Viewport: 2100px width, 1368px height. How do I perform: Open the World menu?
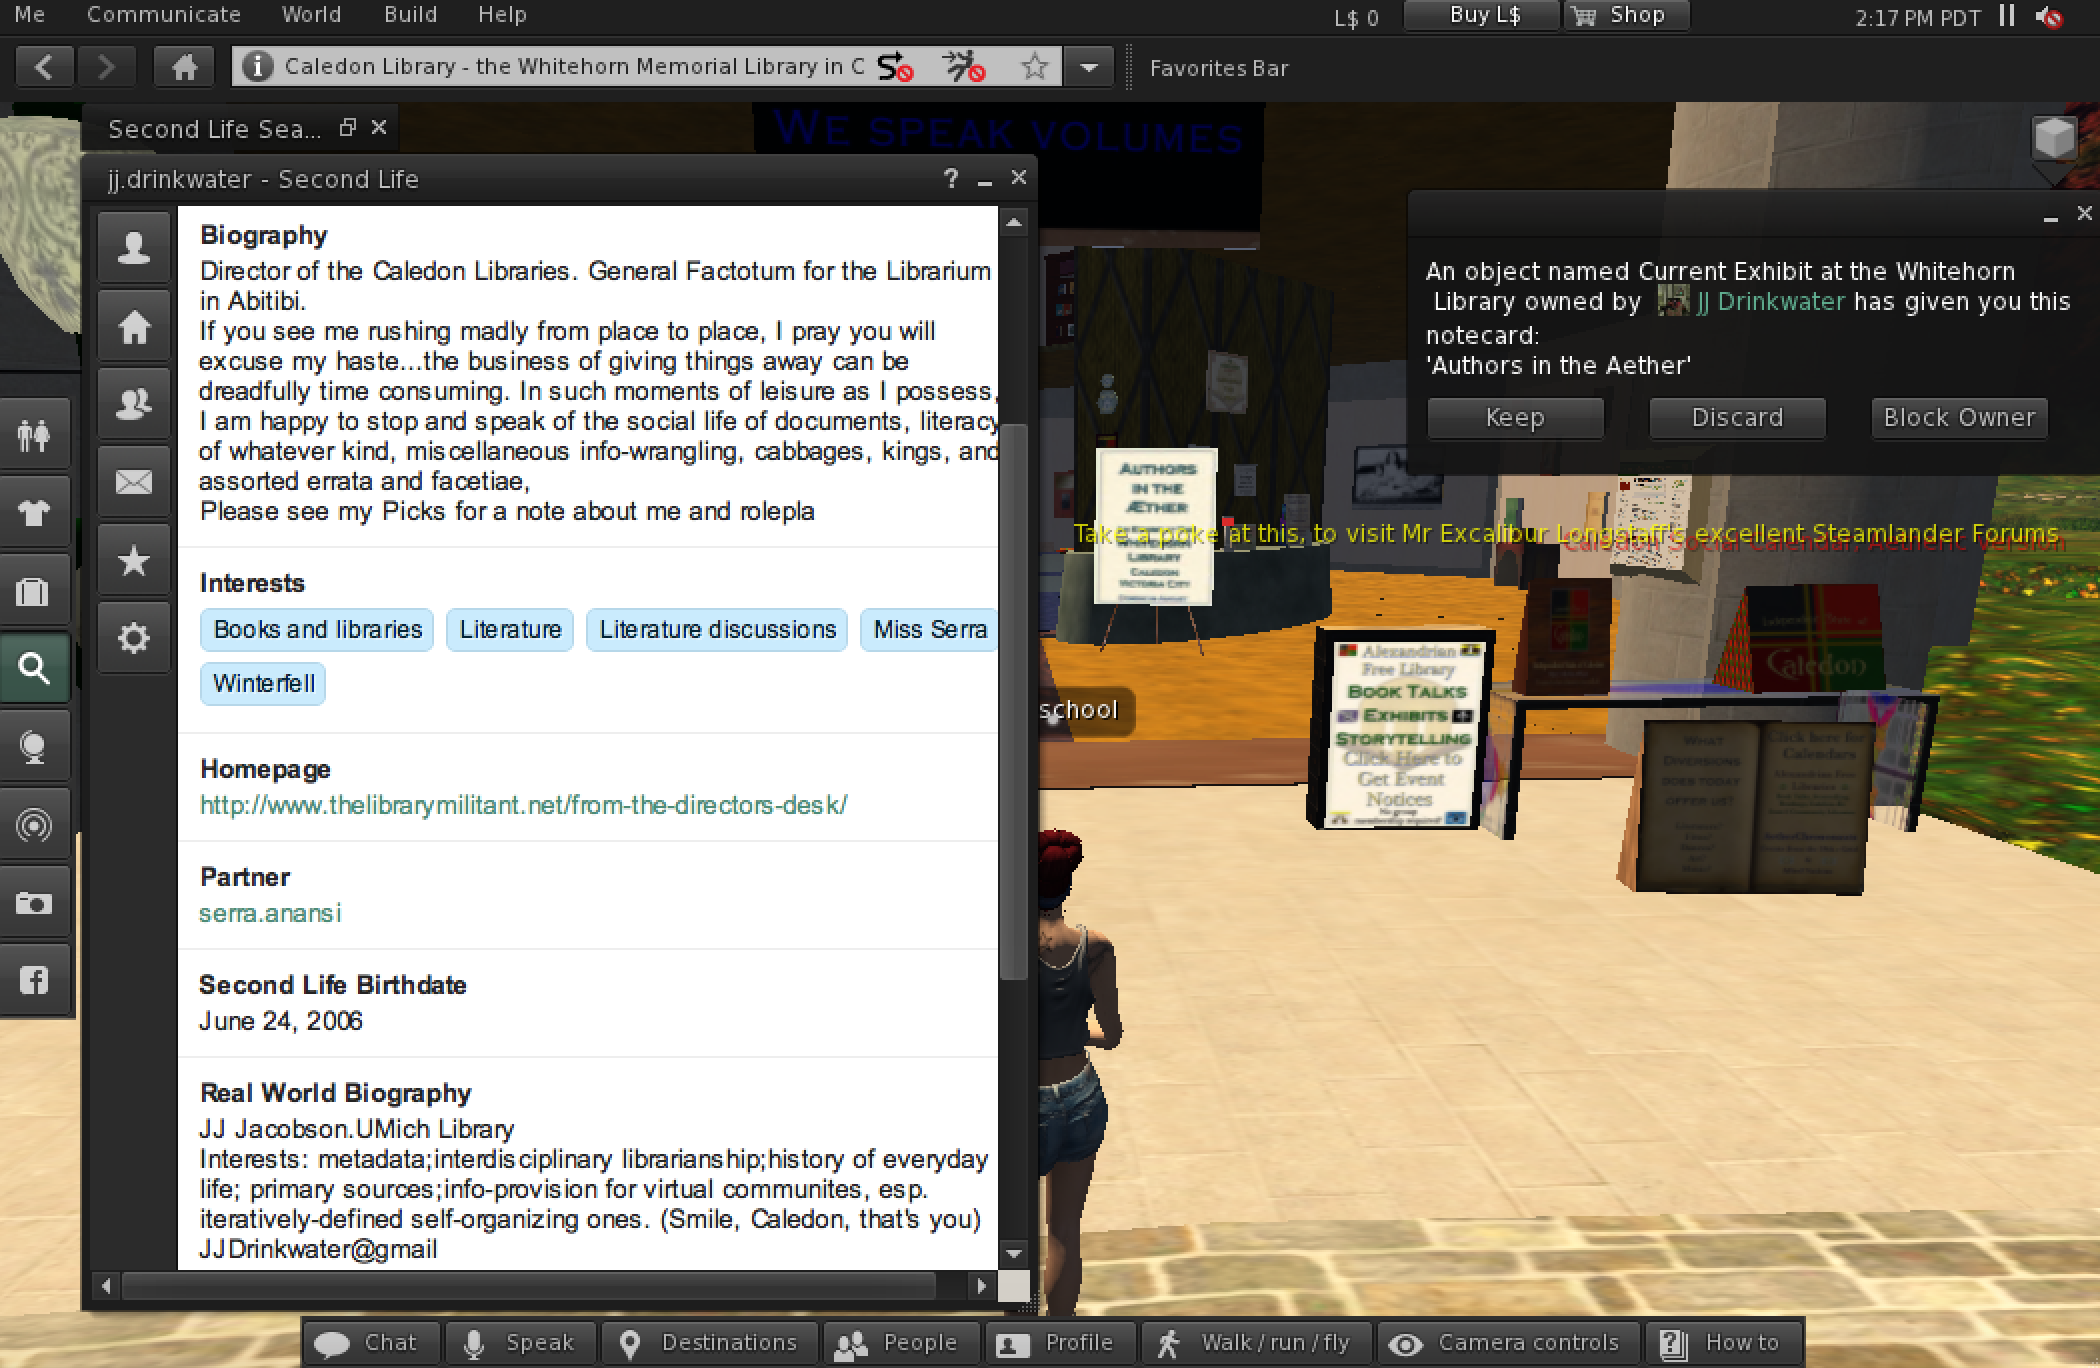[x=311, y=15]
